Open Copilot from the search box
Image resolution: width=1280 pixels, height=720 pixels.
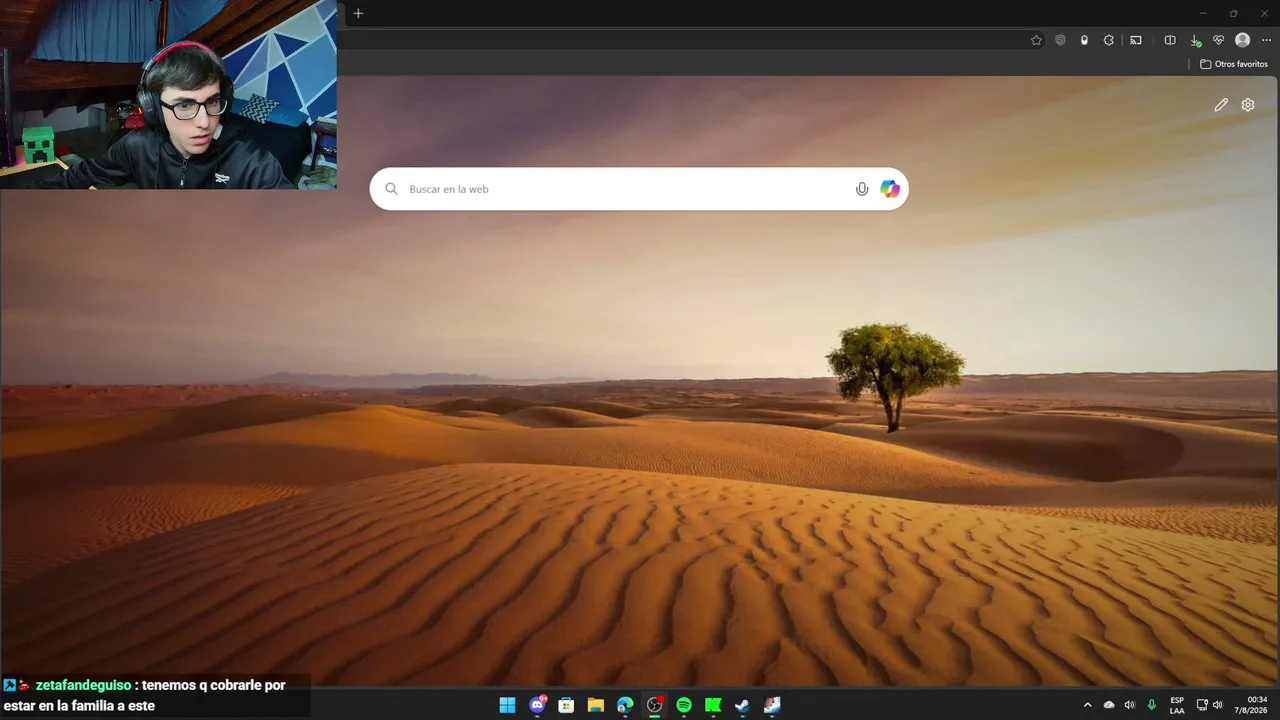[x=890, y=189]
